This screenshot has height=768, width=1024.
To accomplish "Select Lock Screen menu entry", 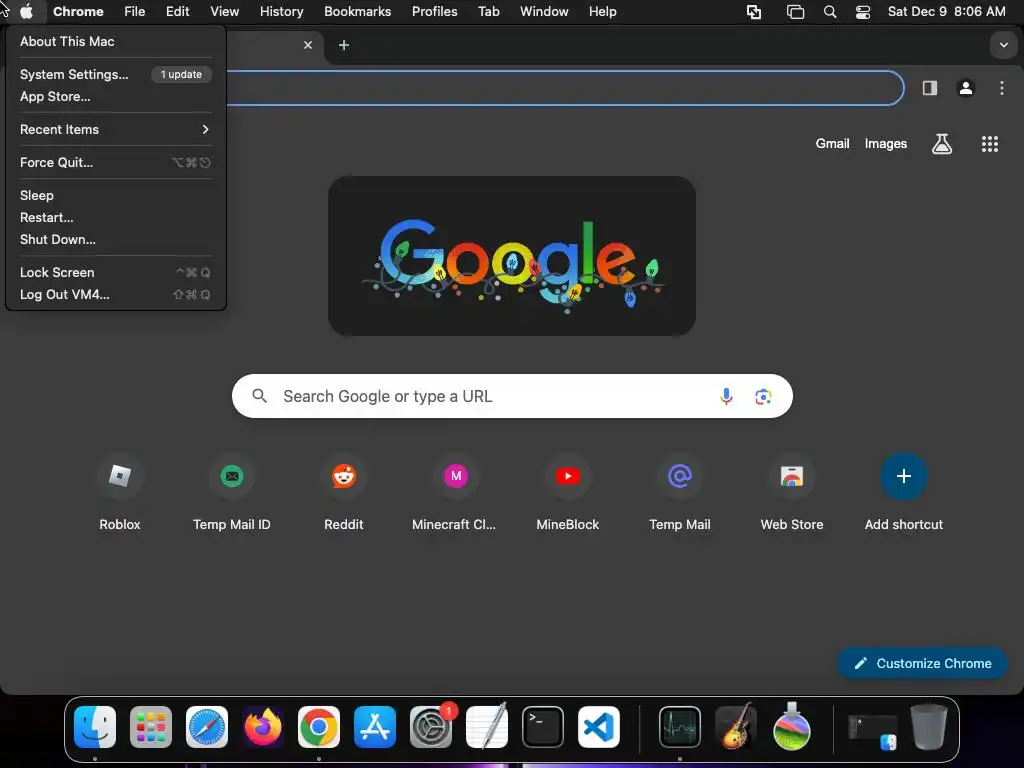I will coord(116,272).
